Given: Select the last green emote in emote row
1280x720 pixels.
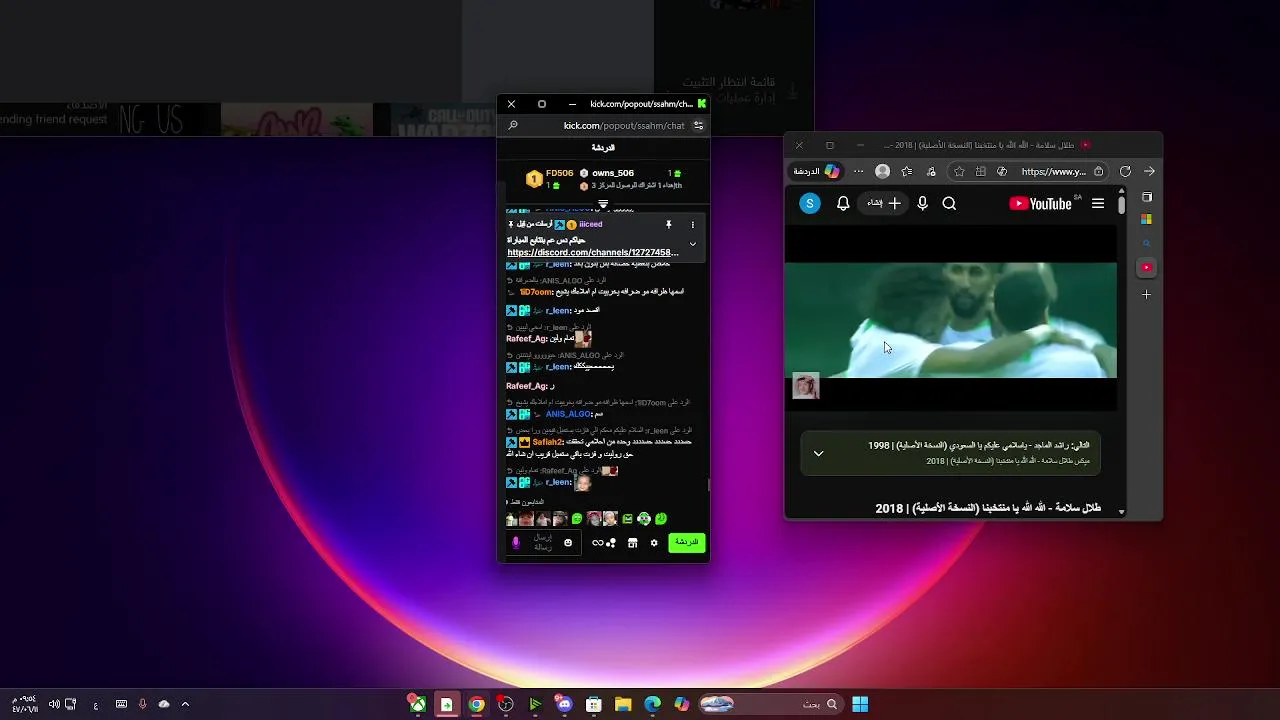Looking at the screenshot, I should [x=661, y=519].
